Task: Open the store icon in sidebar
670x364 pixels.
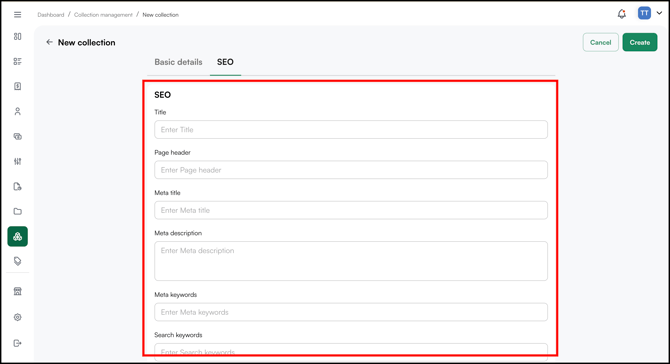Action: point(18,291)
